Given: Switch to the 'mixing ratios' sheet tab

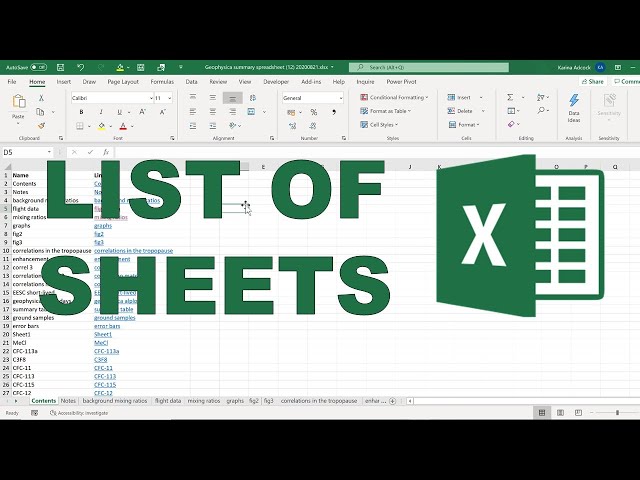Looking at the screenshot, I should pyautogui.click(x=204, y=401).
